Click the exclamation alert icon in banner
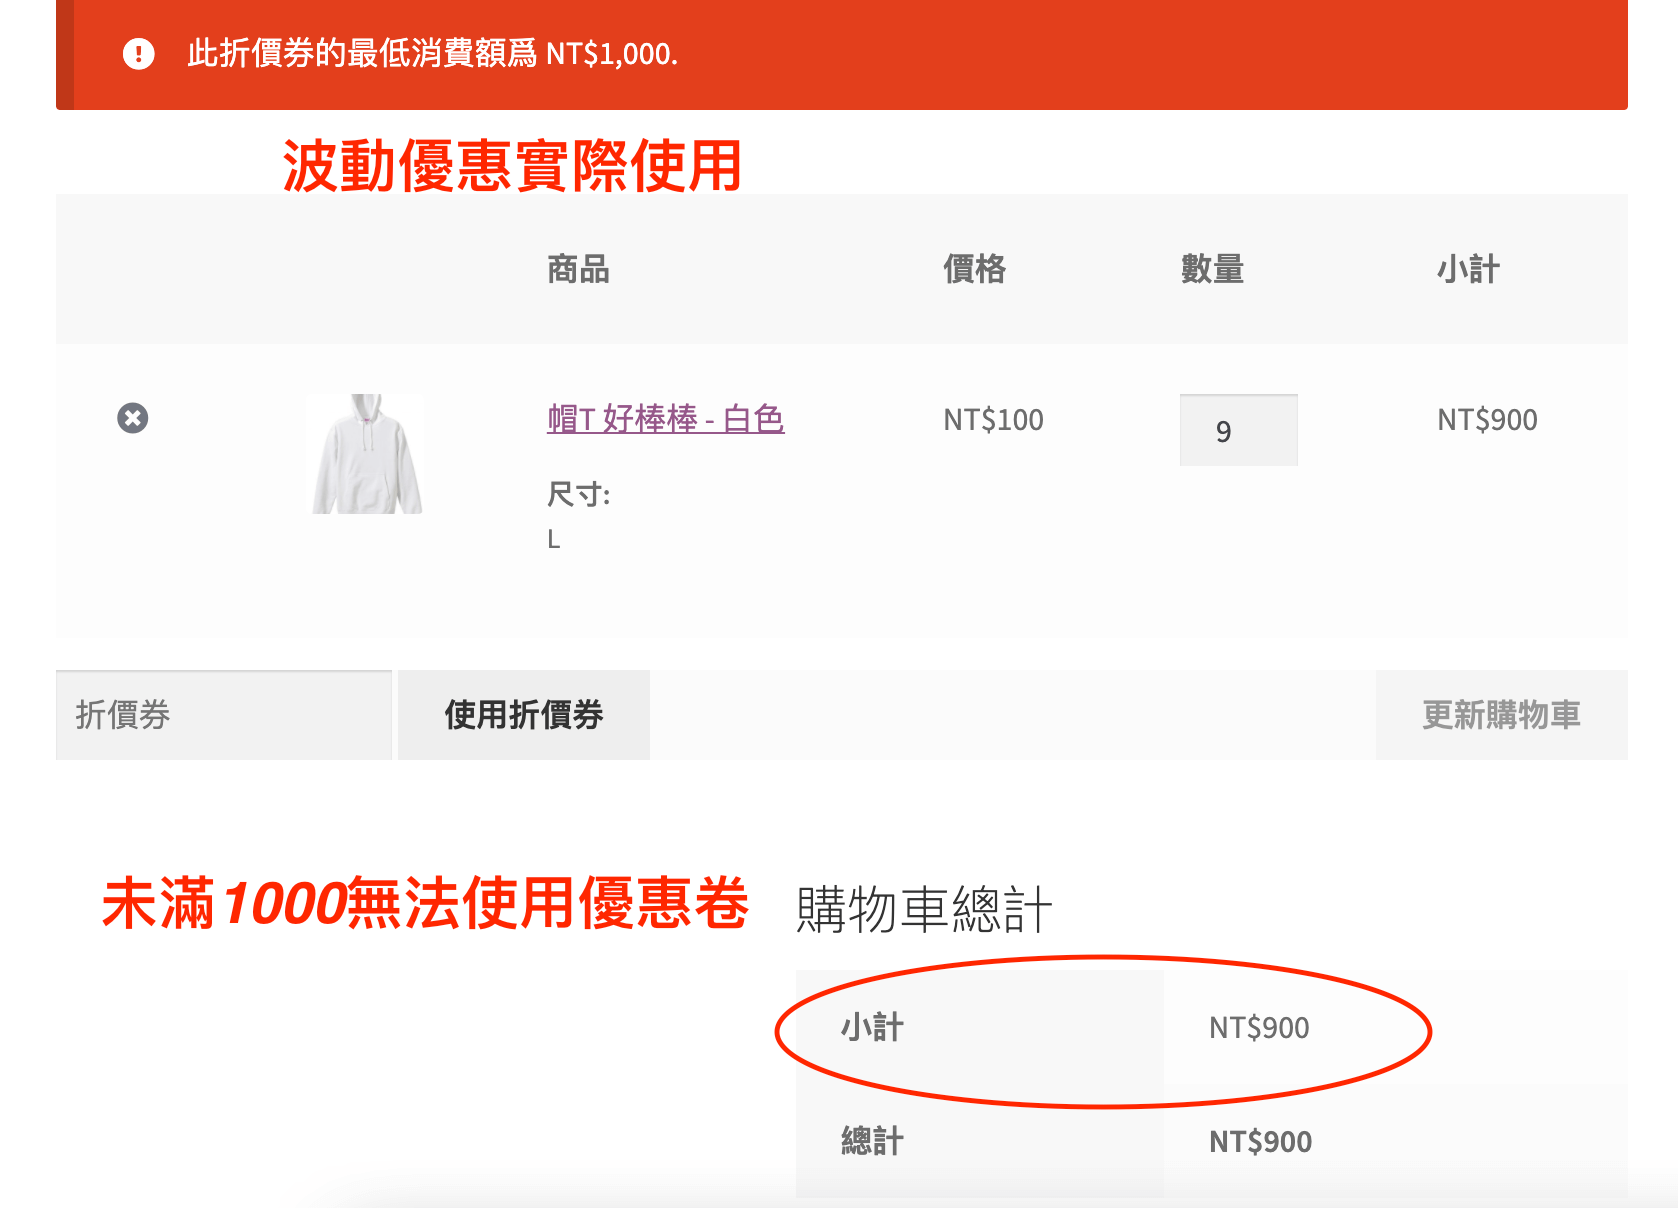Screen dimensions: 1678x1208 coord(139,54)
